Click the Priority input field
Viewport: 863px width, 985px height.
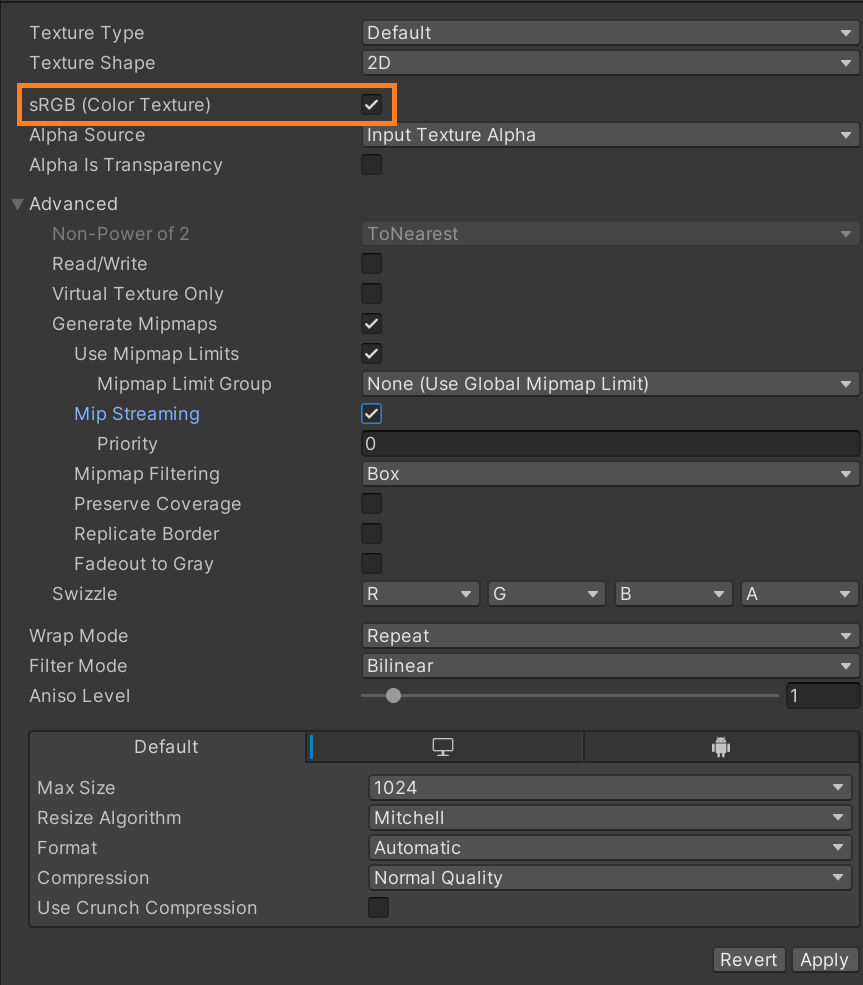point(609,444)
